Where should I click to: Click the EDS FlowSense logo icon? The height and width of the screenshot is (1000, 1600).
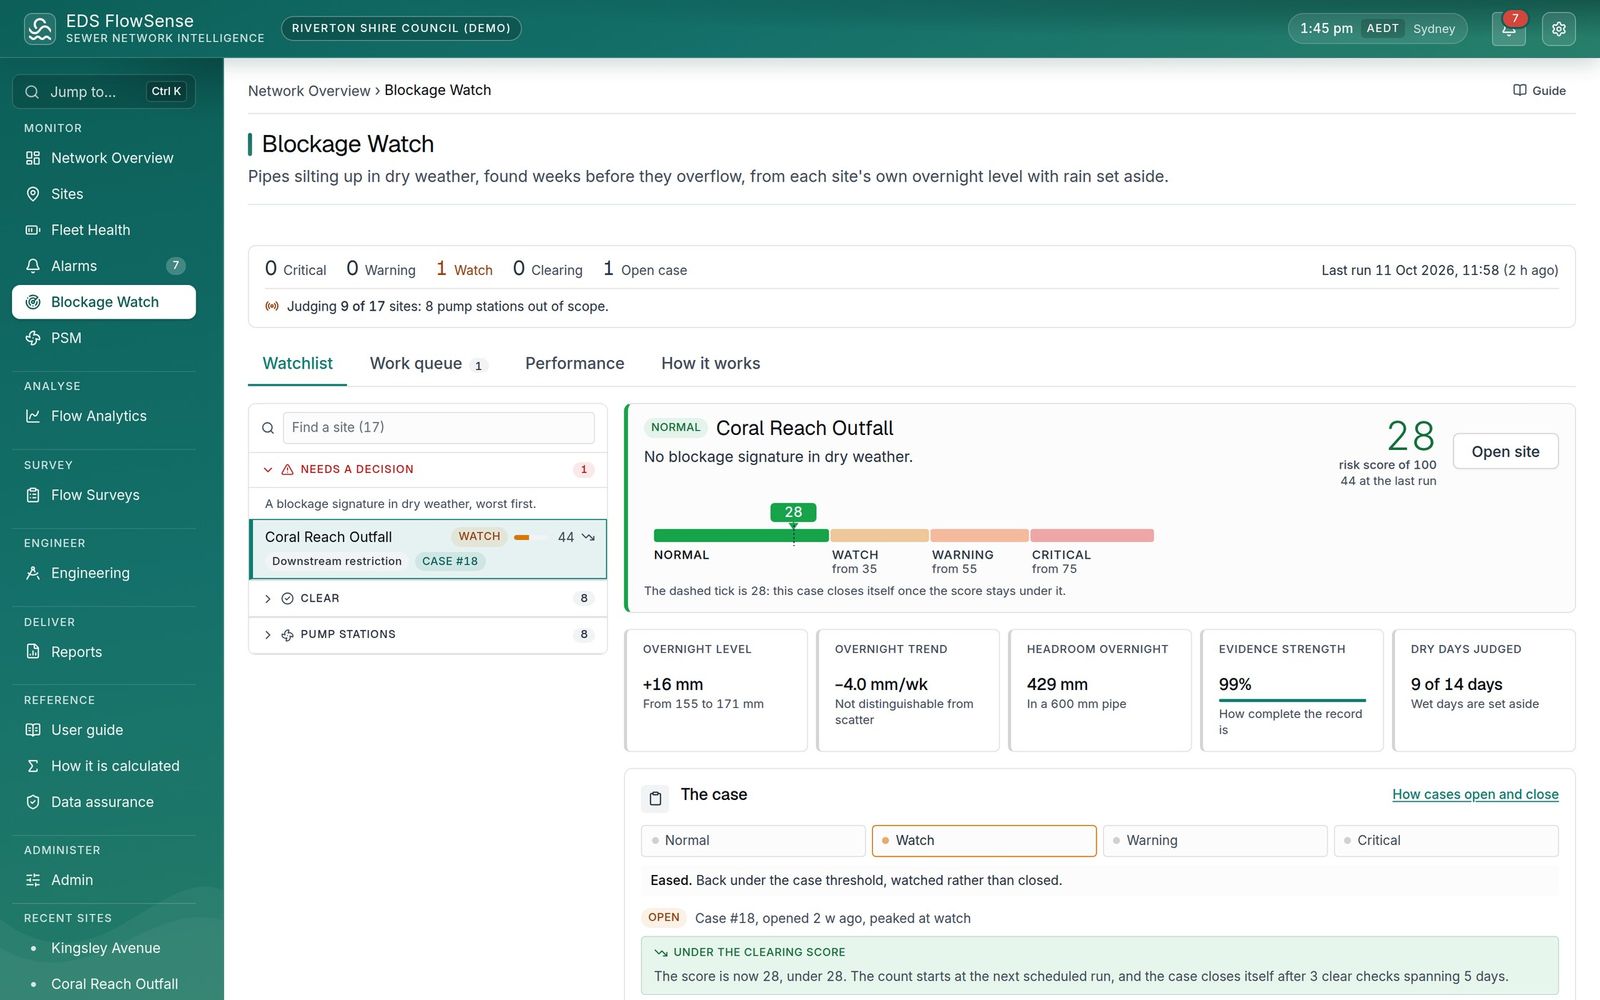coord(40,29)
